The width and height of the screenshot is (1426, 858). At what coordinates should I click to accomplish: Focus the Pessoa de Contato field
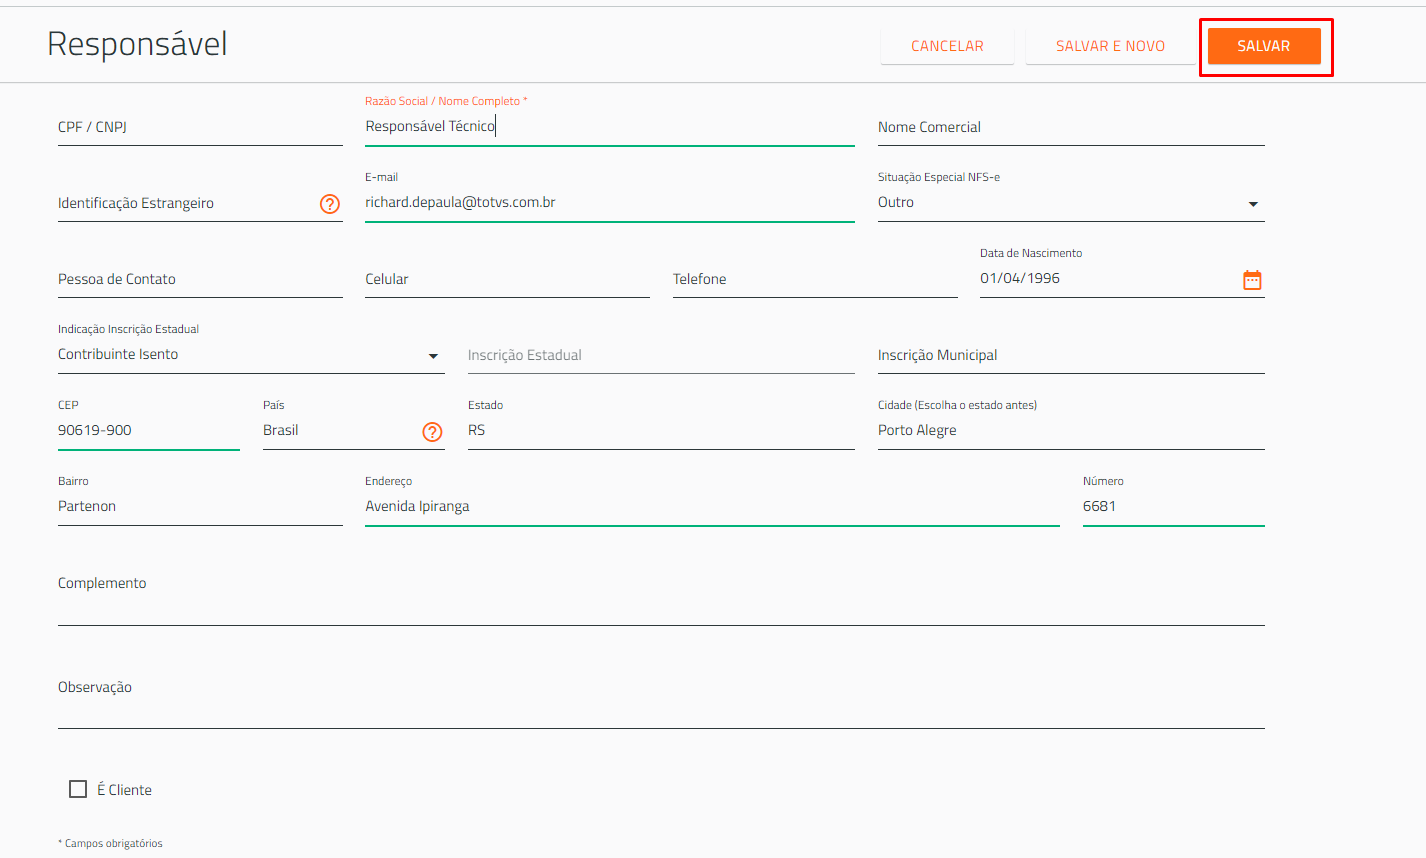coord(200,279)
